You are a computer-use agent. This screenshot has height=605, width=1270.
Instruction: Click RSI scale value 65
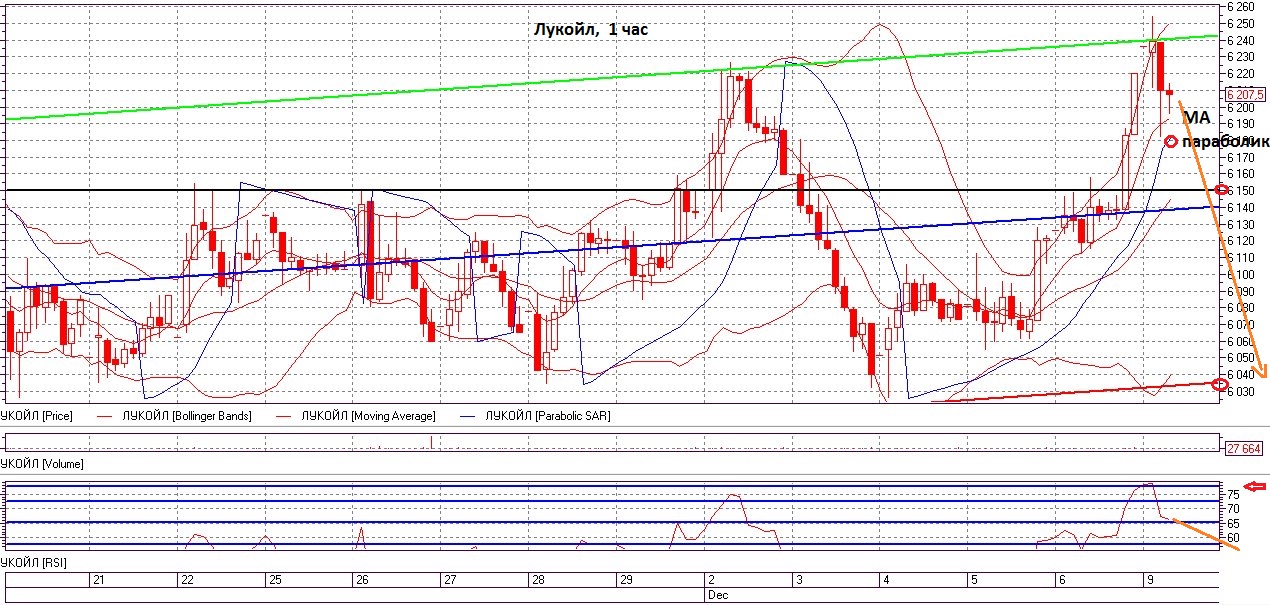(1234, 523)
